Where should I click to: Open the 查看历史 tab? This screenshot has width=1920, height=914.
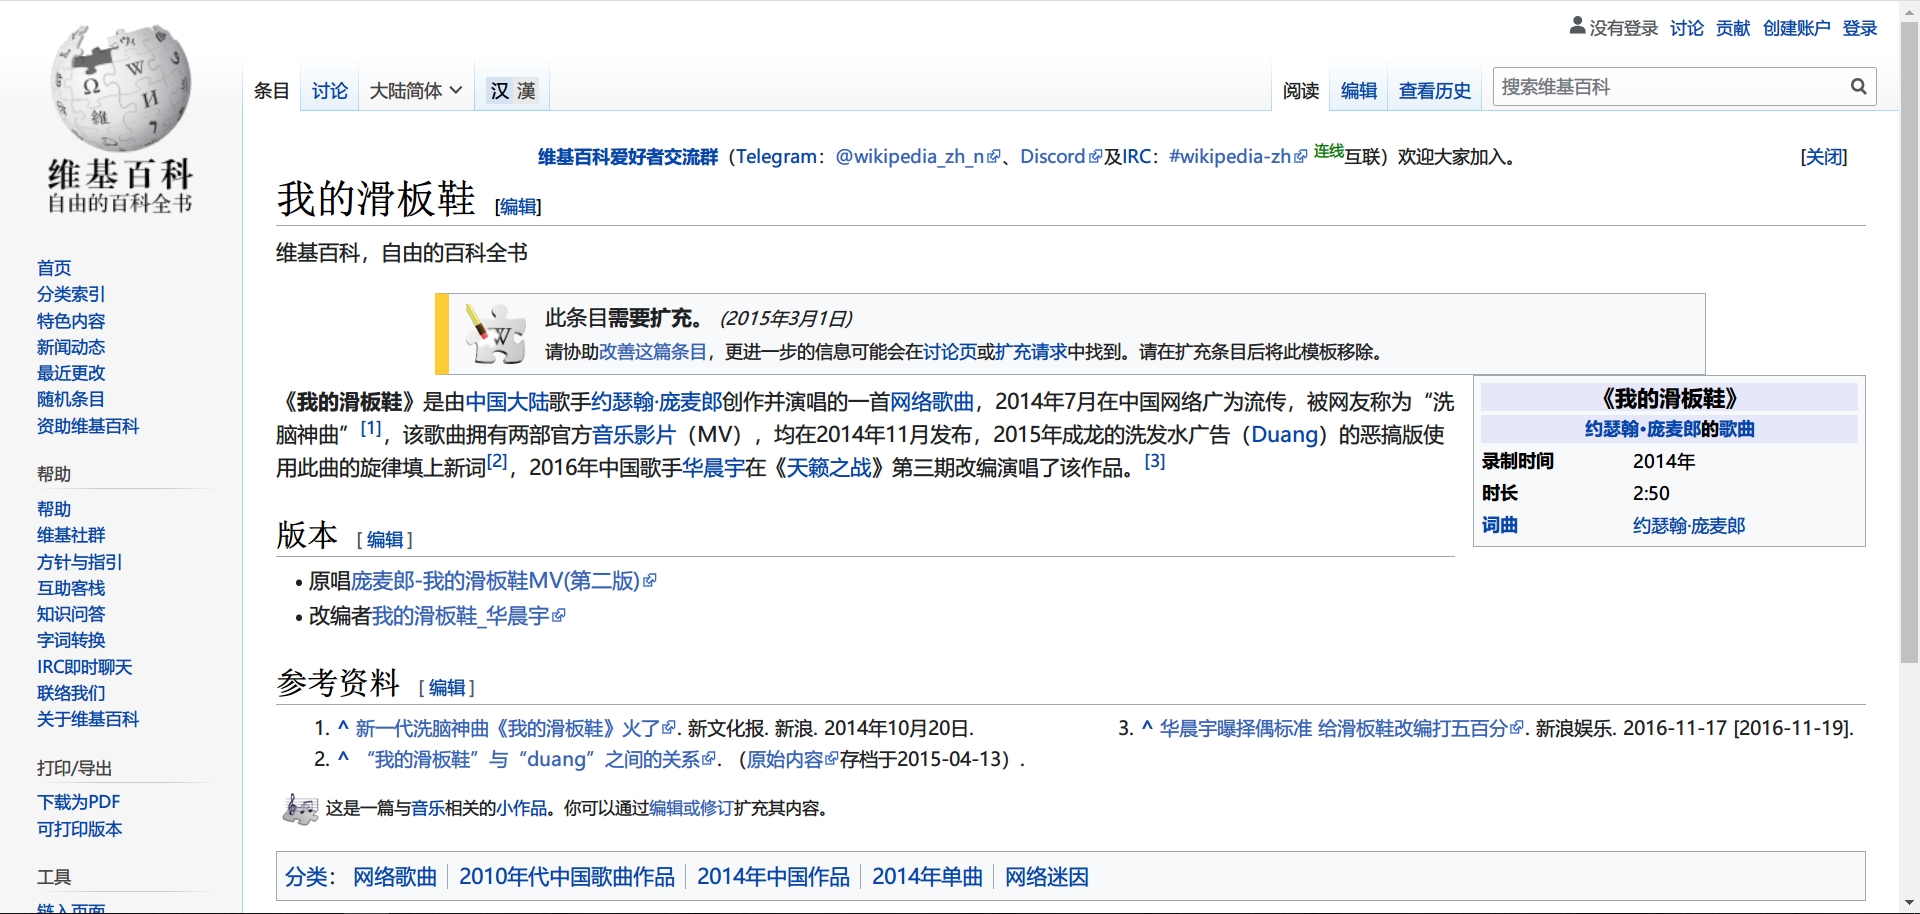(1434, 91)
